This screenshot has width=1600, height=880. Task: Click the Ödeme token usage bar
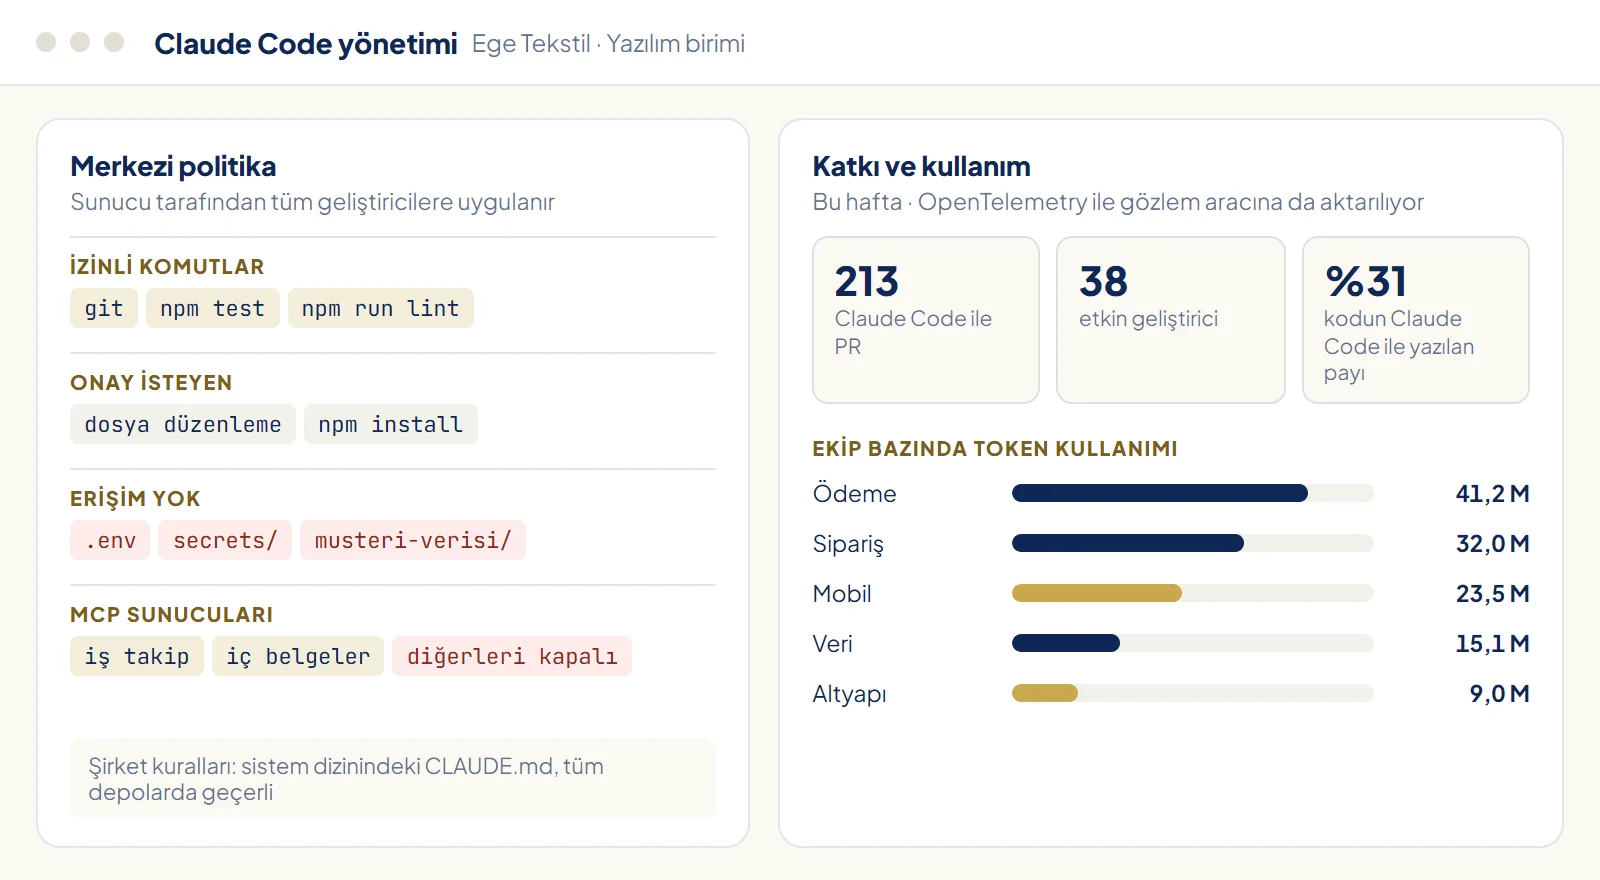click(x=1193, y=493)
